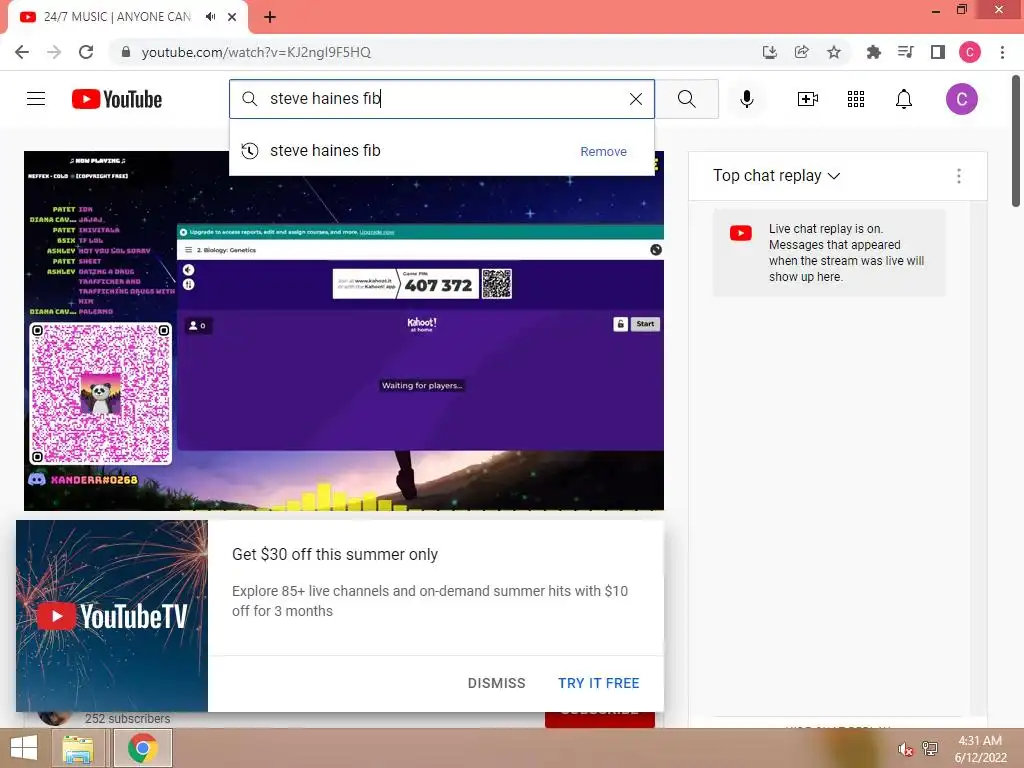The width and height of the screenshot is (1024, 768).
Task: Click the network tray icon
Action: 930,749
